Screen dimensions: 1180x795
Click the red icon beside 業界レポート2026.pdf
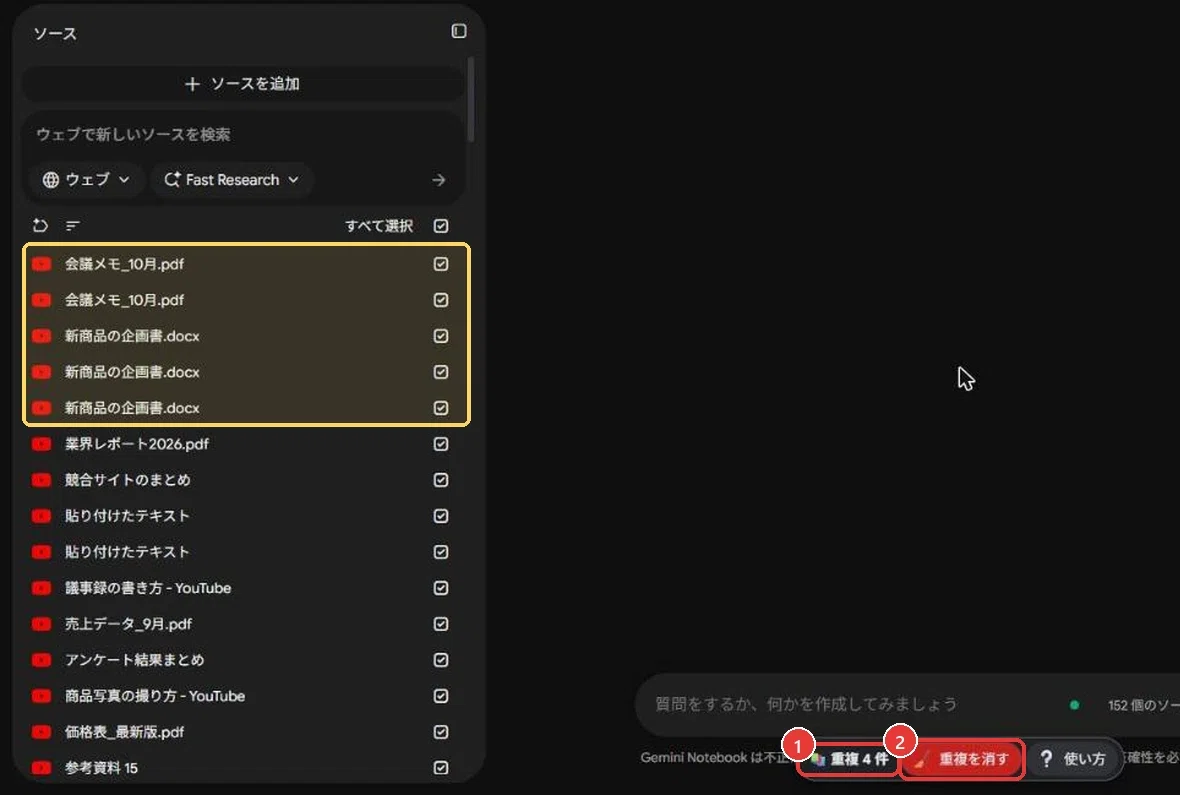pyautogui.click(x=41, y=444)
